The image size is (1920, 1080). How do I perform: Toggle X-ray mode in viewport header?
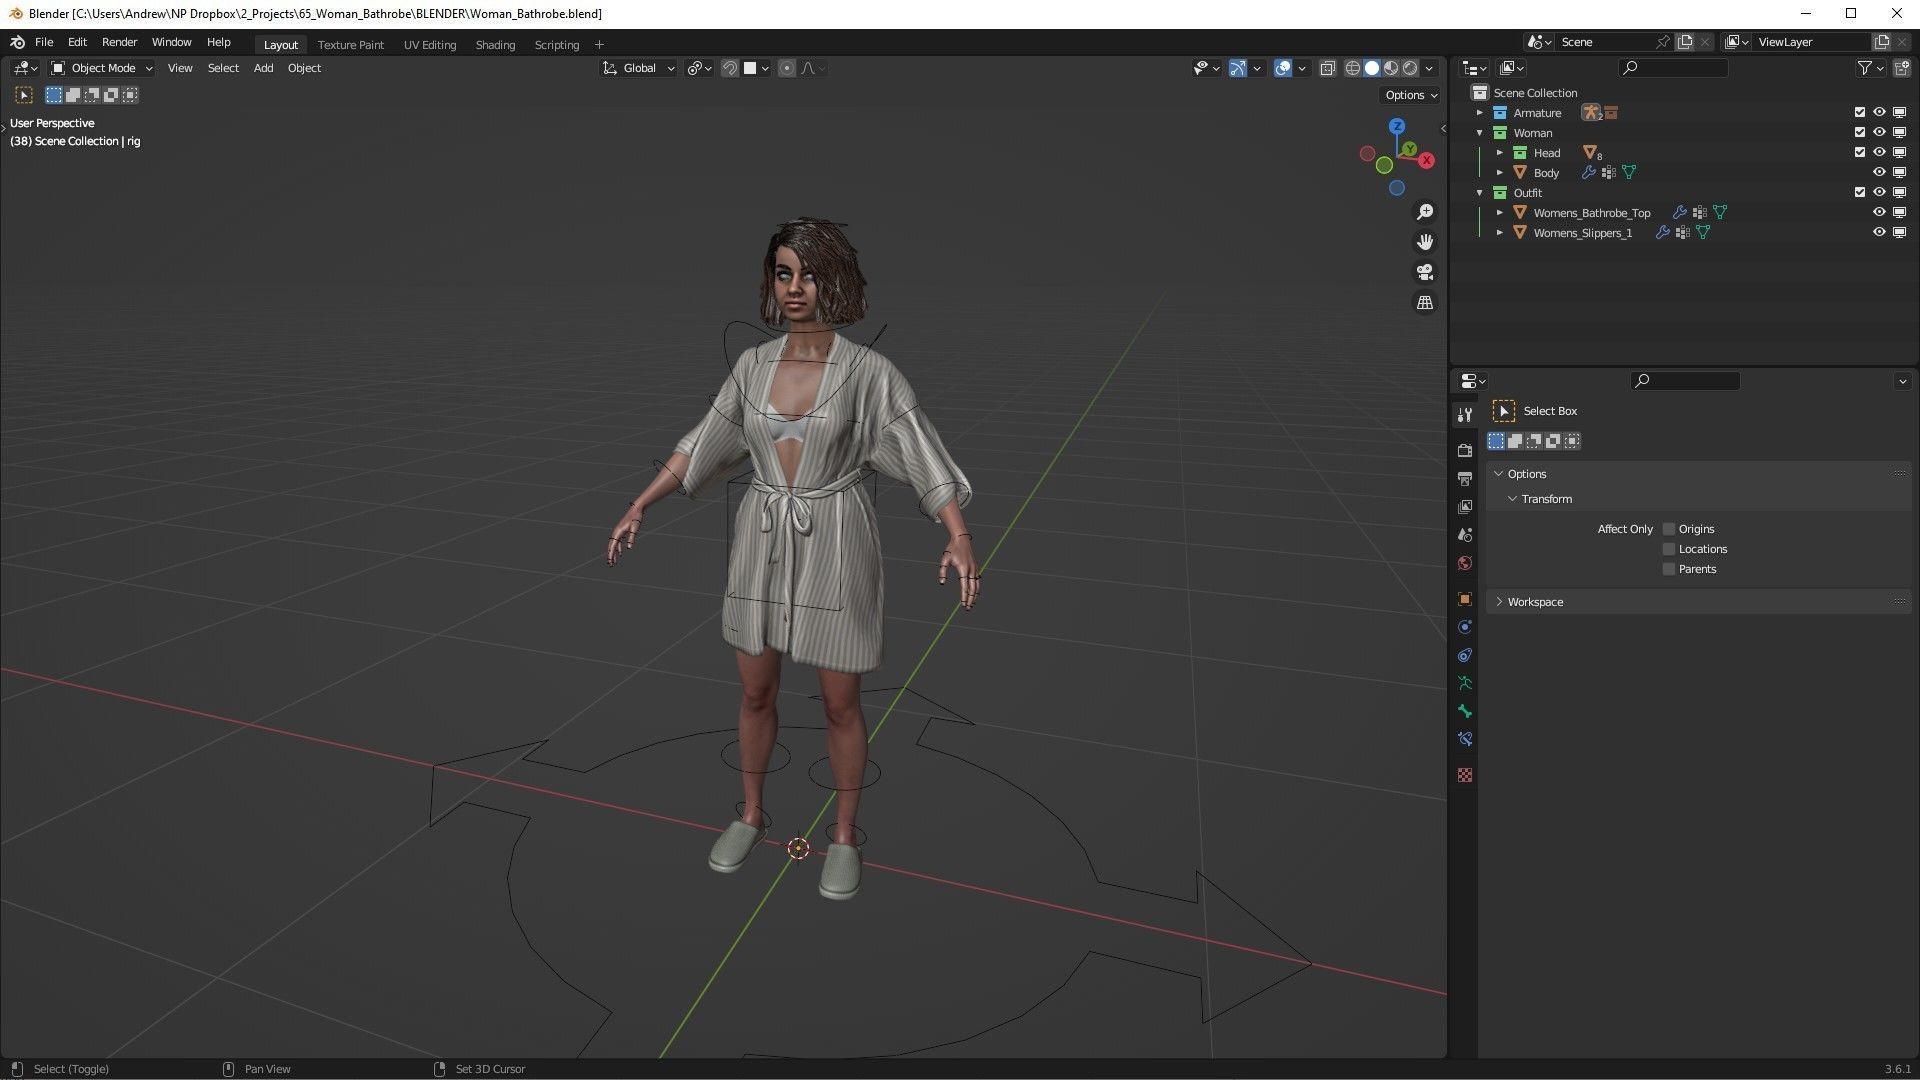click(1327, 68)
